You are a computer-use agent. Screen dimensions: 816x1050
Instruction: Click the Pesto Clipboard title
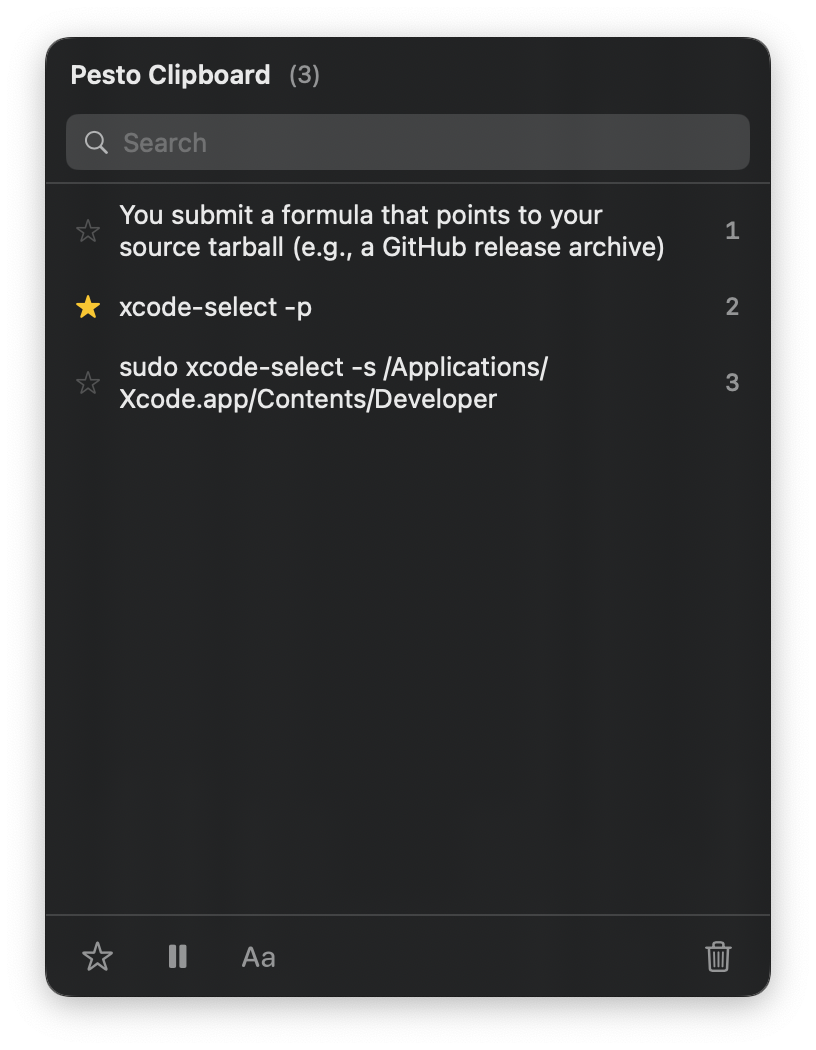[x=170, y=74]
